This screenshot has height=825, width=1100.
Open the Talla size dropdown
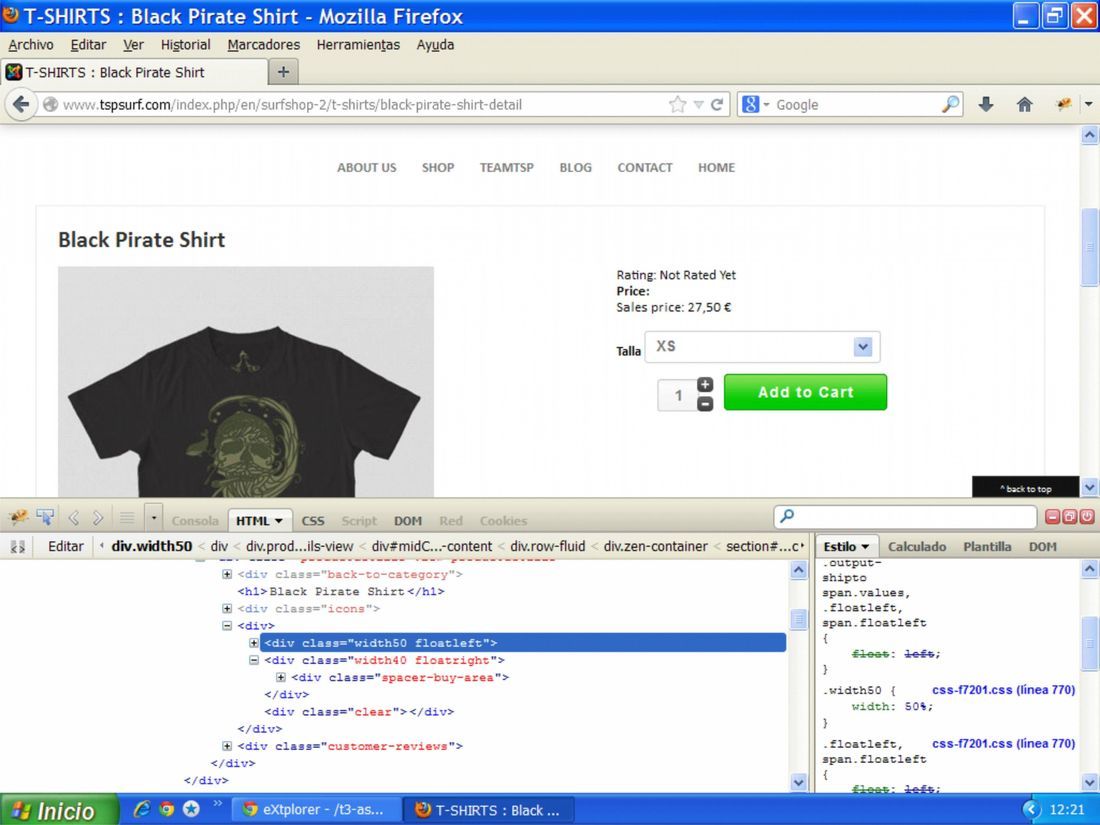coord(862,347)
